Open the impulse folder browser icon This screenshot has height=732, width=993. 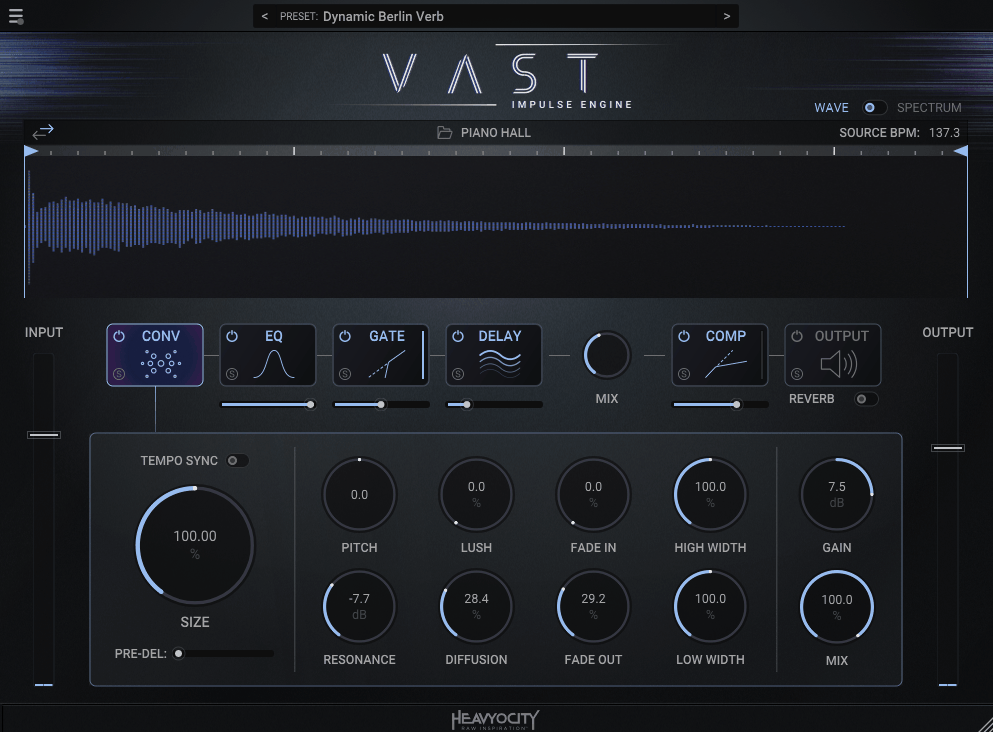(445, 133)
